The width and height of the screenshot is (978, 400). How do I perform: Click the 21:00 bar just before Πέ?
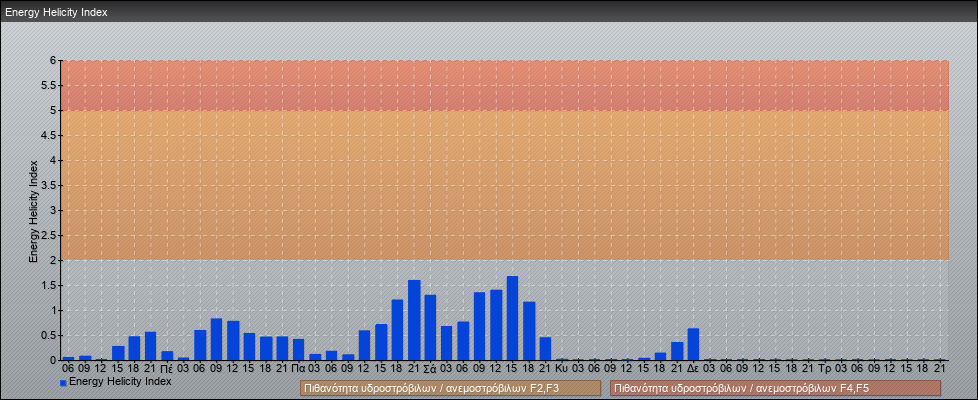(x=150, y=346)
